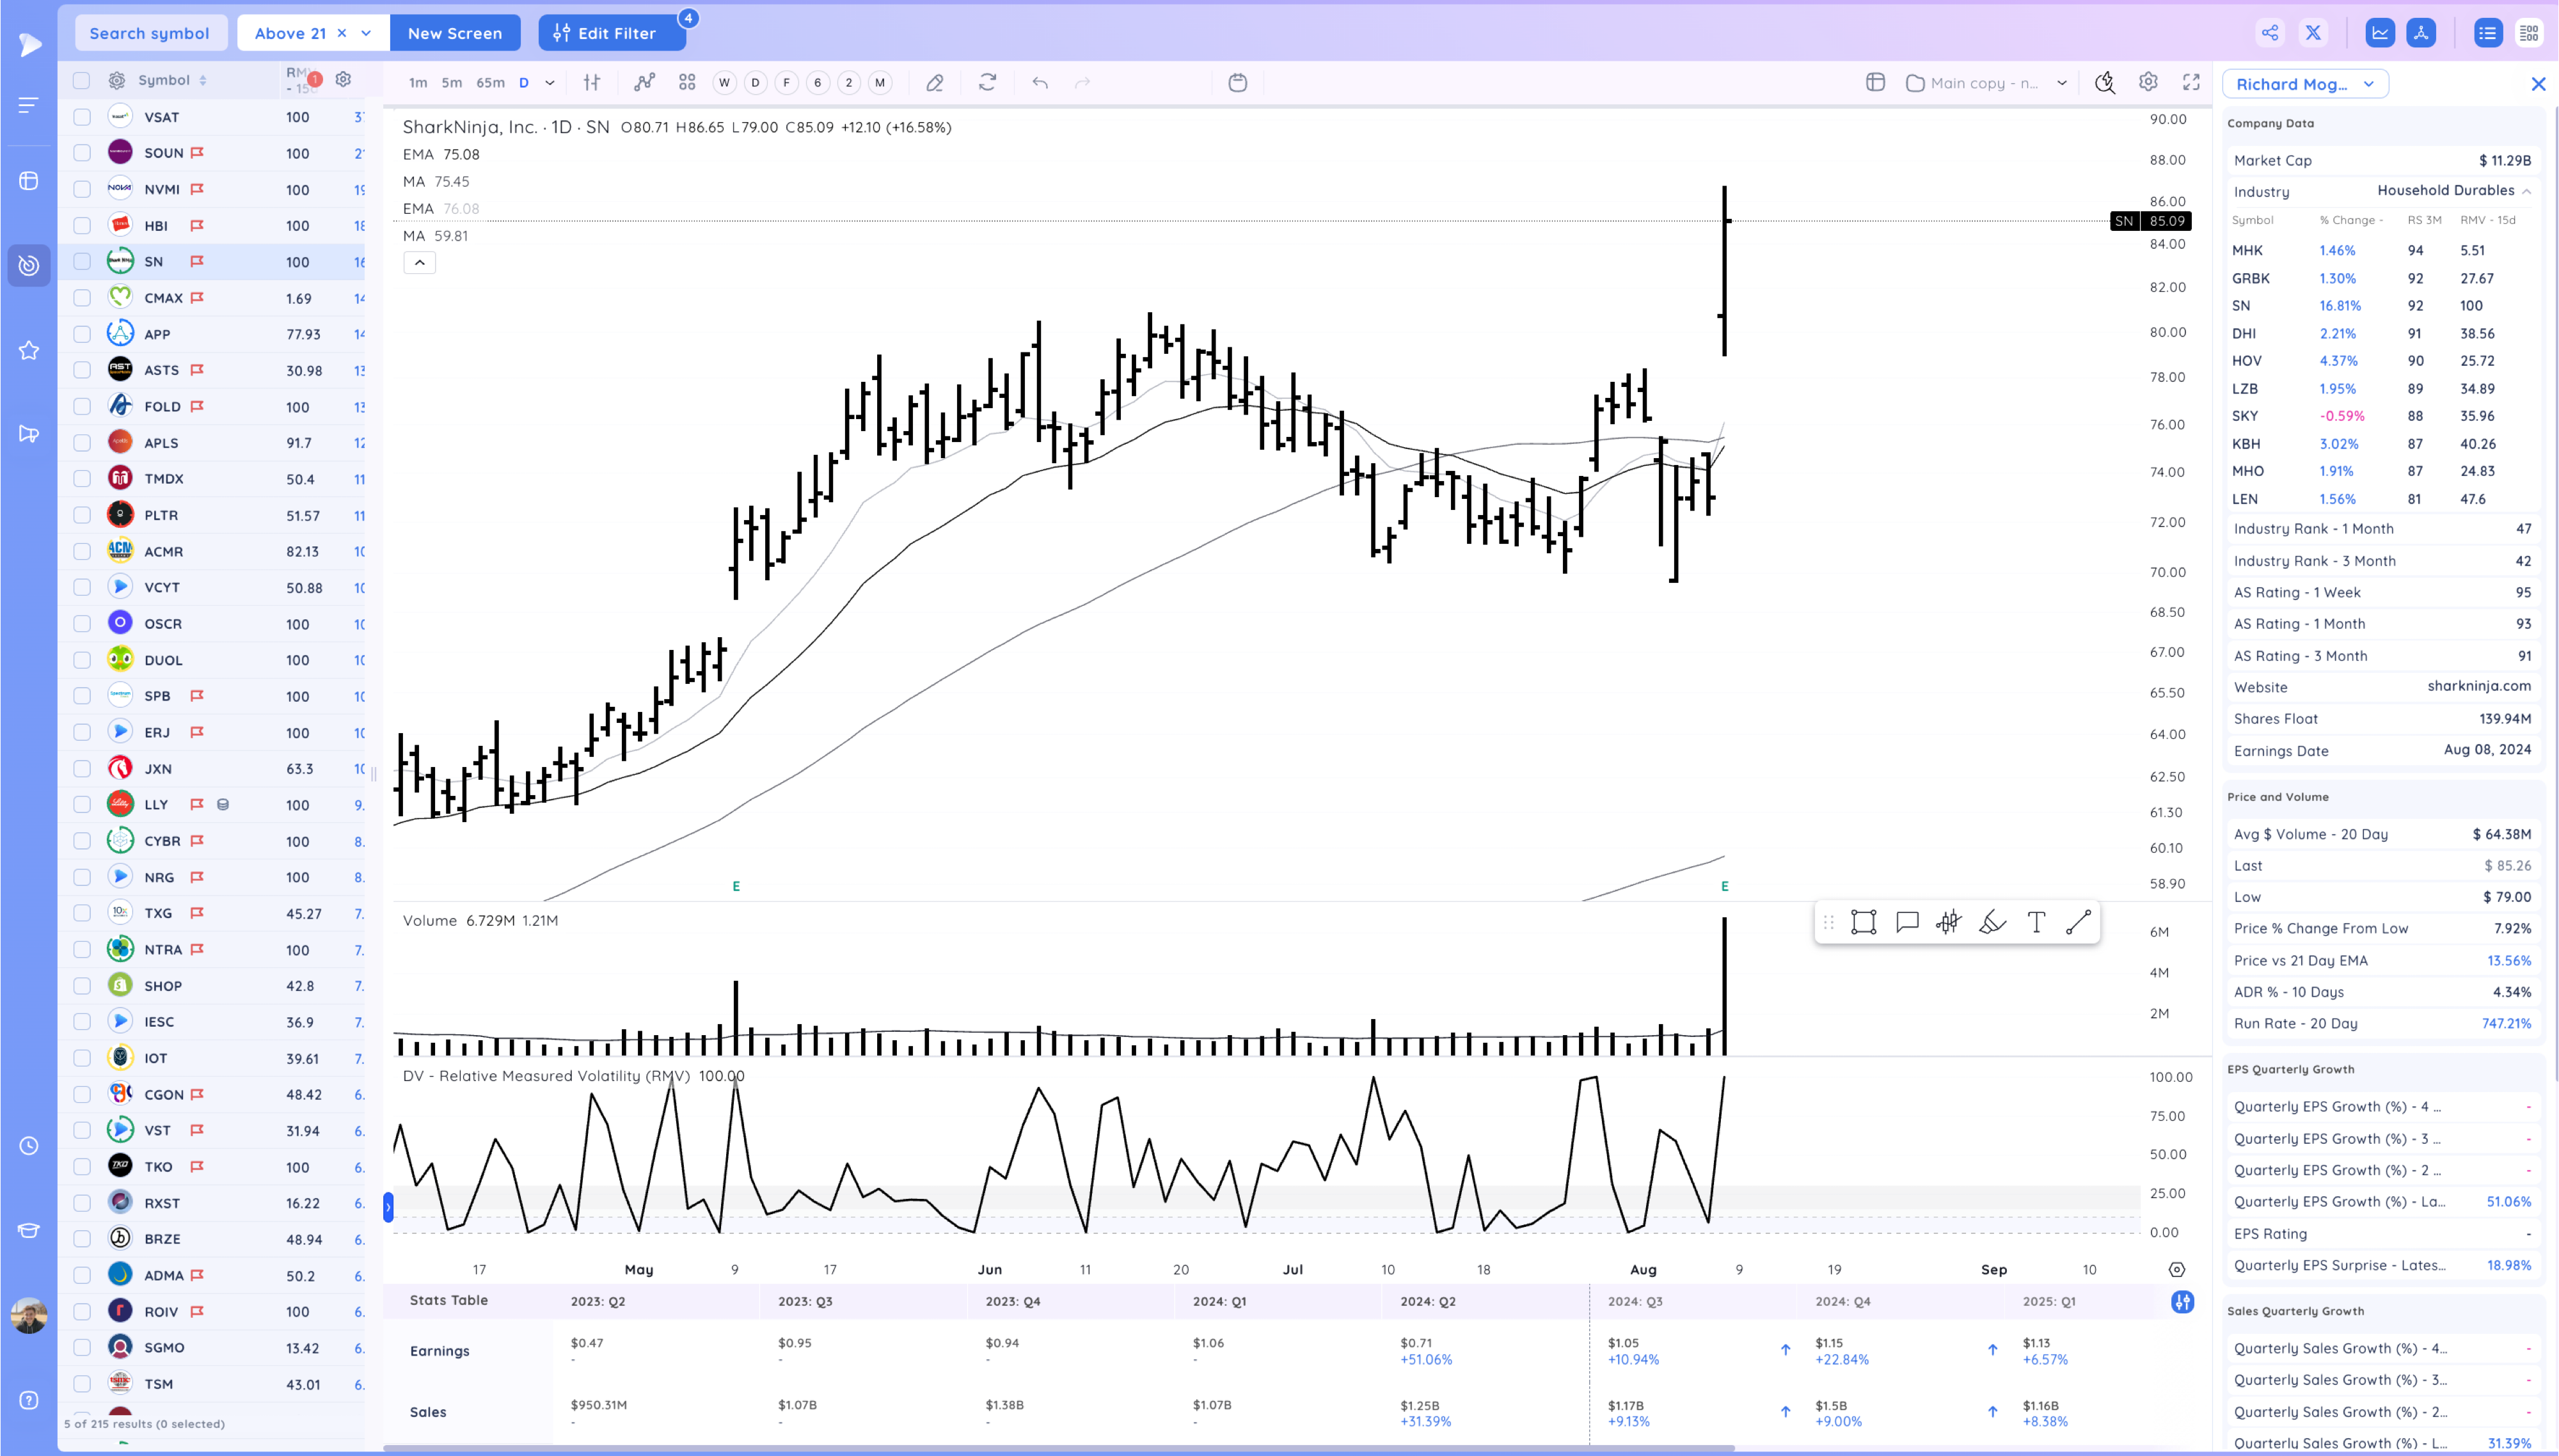Open the indicators line-graph icon

click(644, 83)
